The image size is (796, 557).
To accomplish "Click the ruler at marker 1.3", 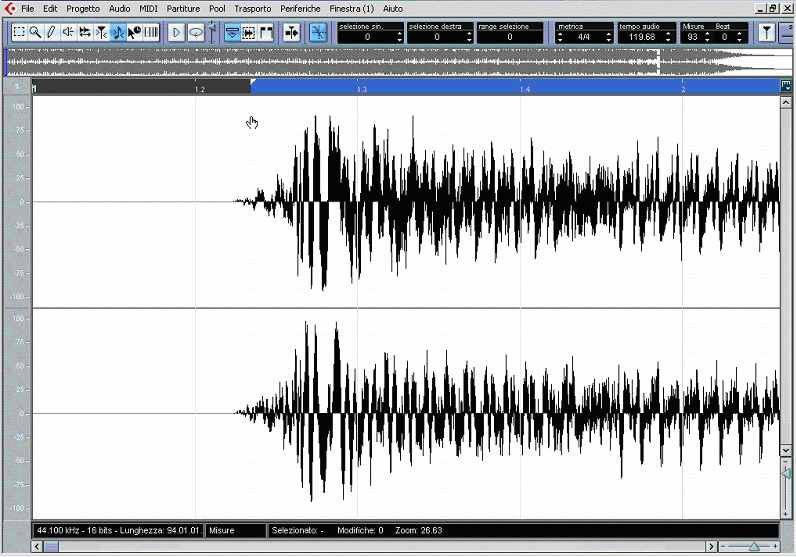I will coord(361,89).
